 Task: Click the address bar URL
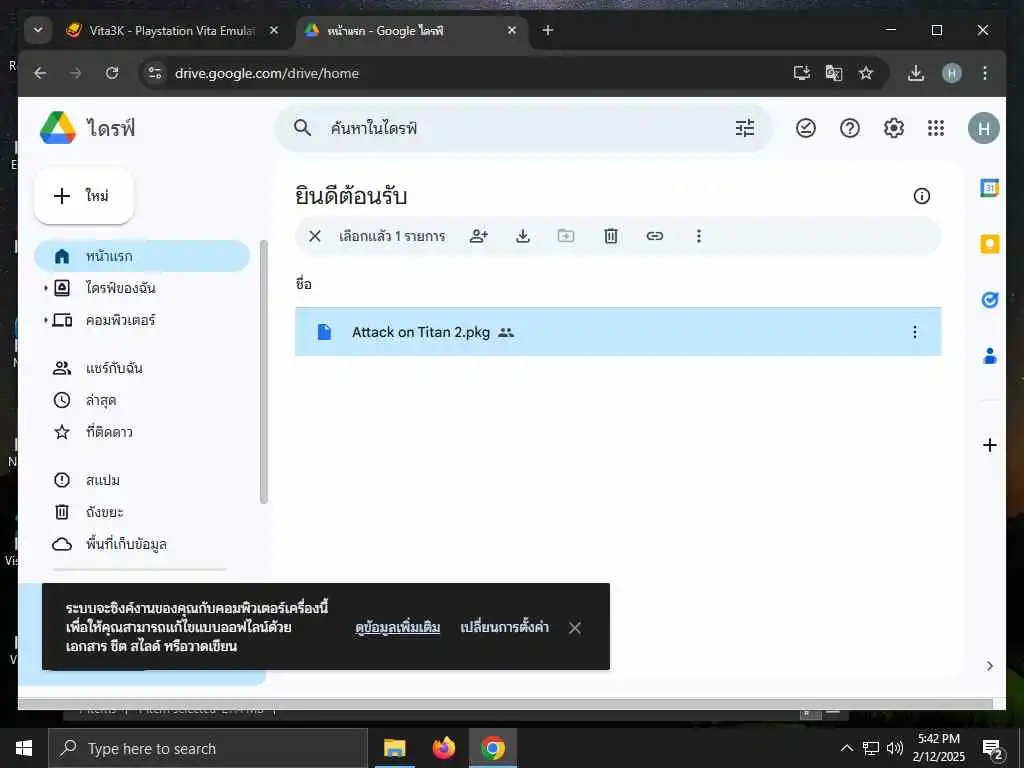coord(266,73)
